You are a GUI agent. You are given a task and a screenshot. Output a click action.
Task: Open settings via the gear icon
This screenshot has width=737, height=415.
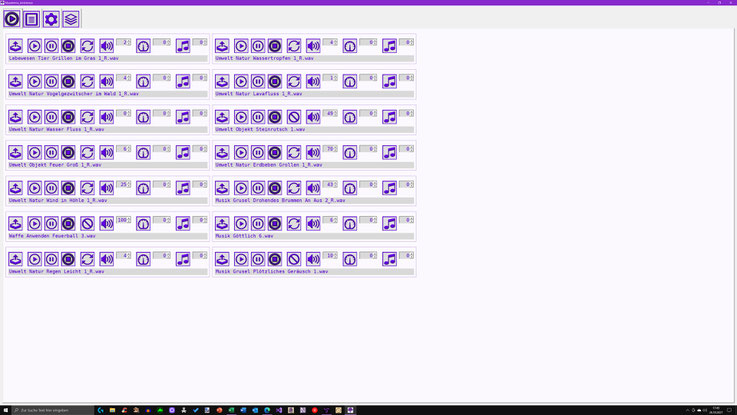click(51, 19)
